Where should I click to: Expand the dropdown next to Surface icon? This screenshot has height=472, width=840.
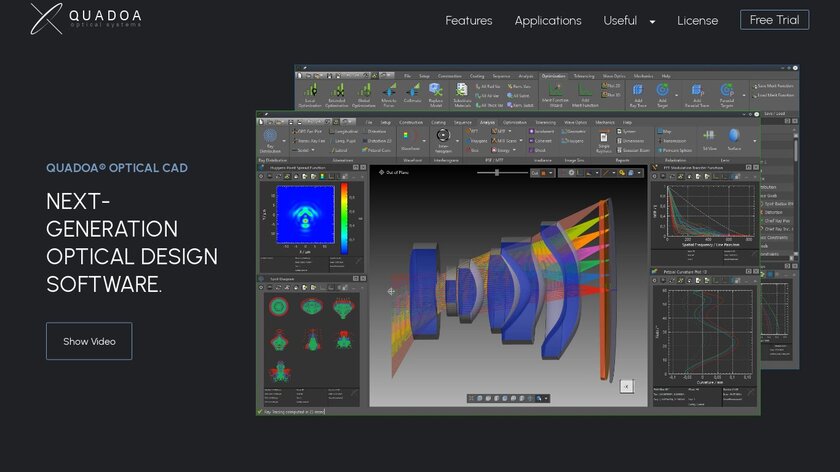coord(755,141)
